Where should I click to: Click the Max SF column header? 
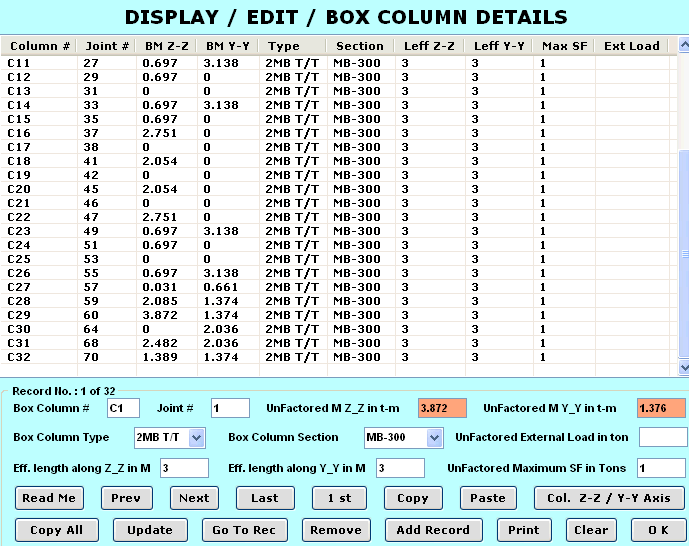click(x=564, y=46)
